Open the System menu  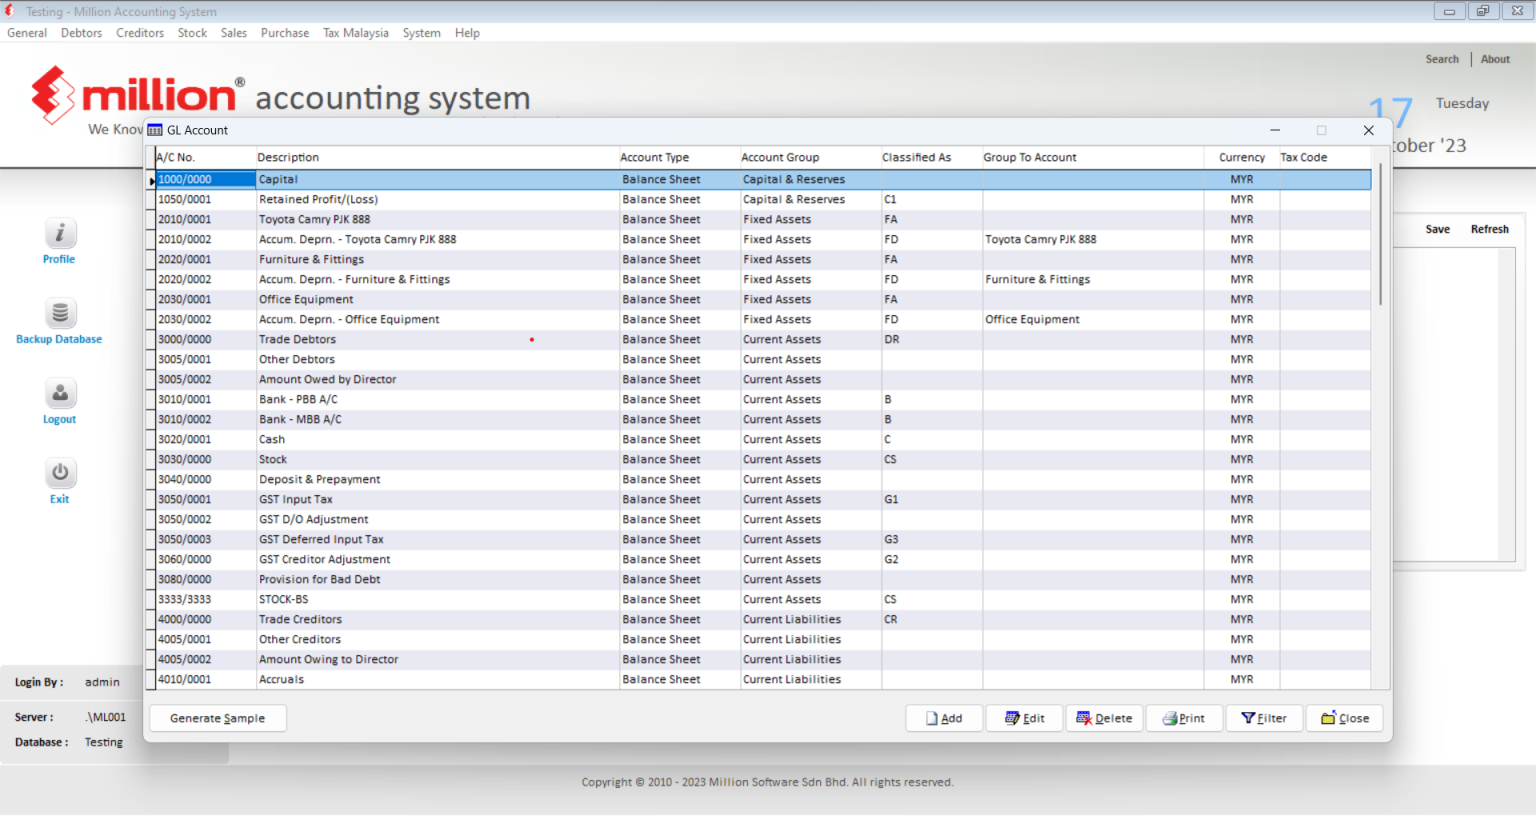click(x=421, y=32)
